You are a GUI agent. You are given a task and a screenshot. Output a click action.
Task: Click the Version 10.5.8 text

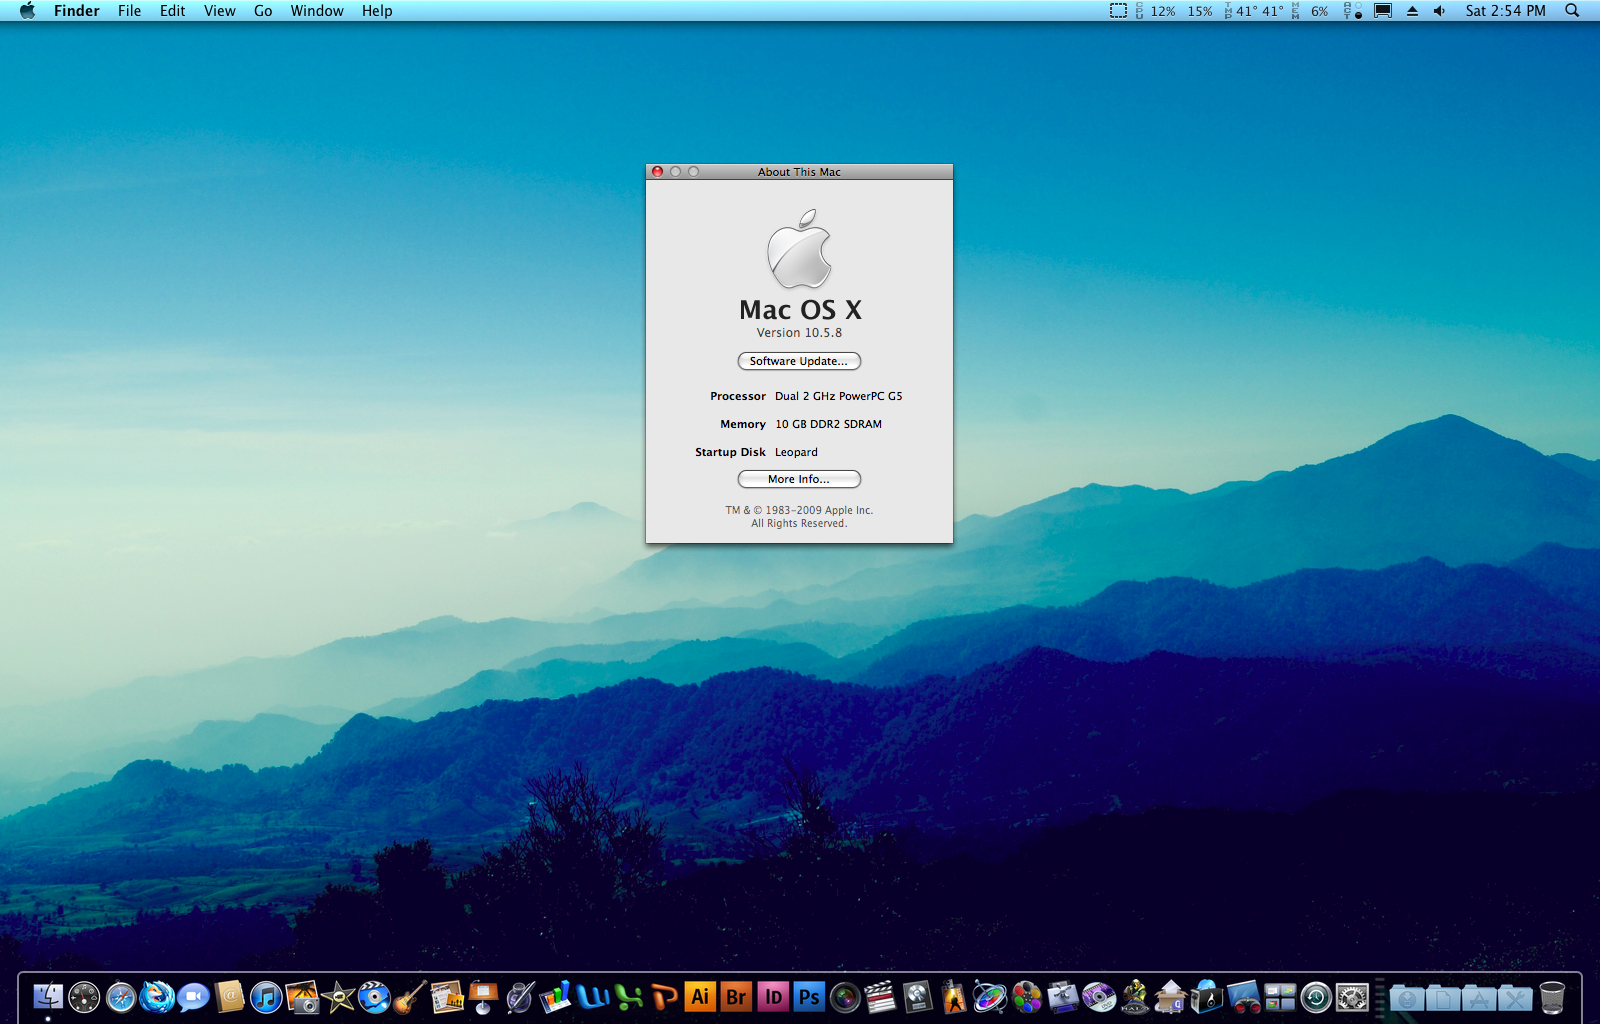[x=799, y=333]
